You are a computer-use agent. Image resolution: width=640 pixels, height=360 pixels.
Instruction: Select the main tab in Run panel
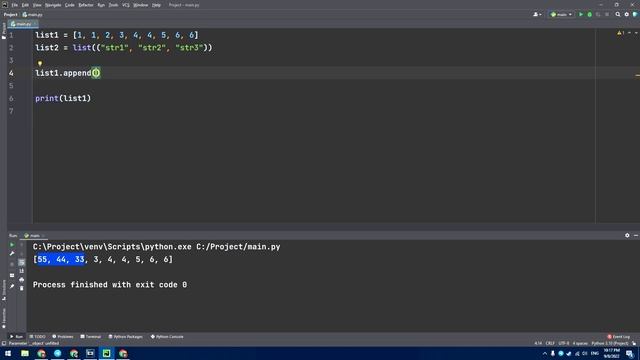(34, 236)
